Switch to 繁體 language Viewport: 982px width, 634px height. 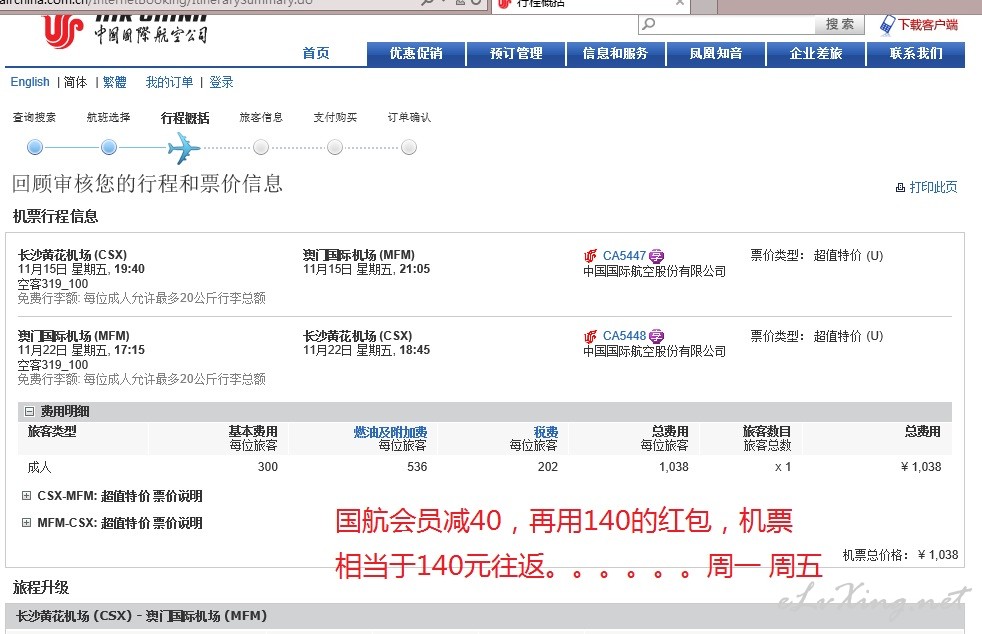(115, 82)
